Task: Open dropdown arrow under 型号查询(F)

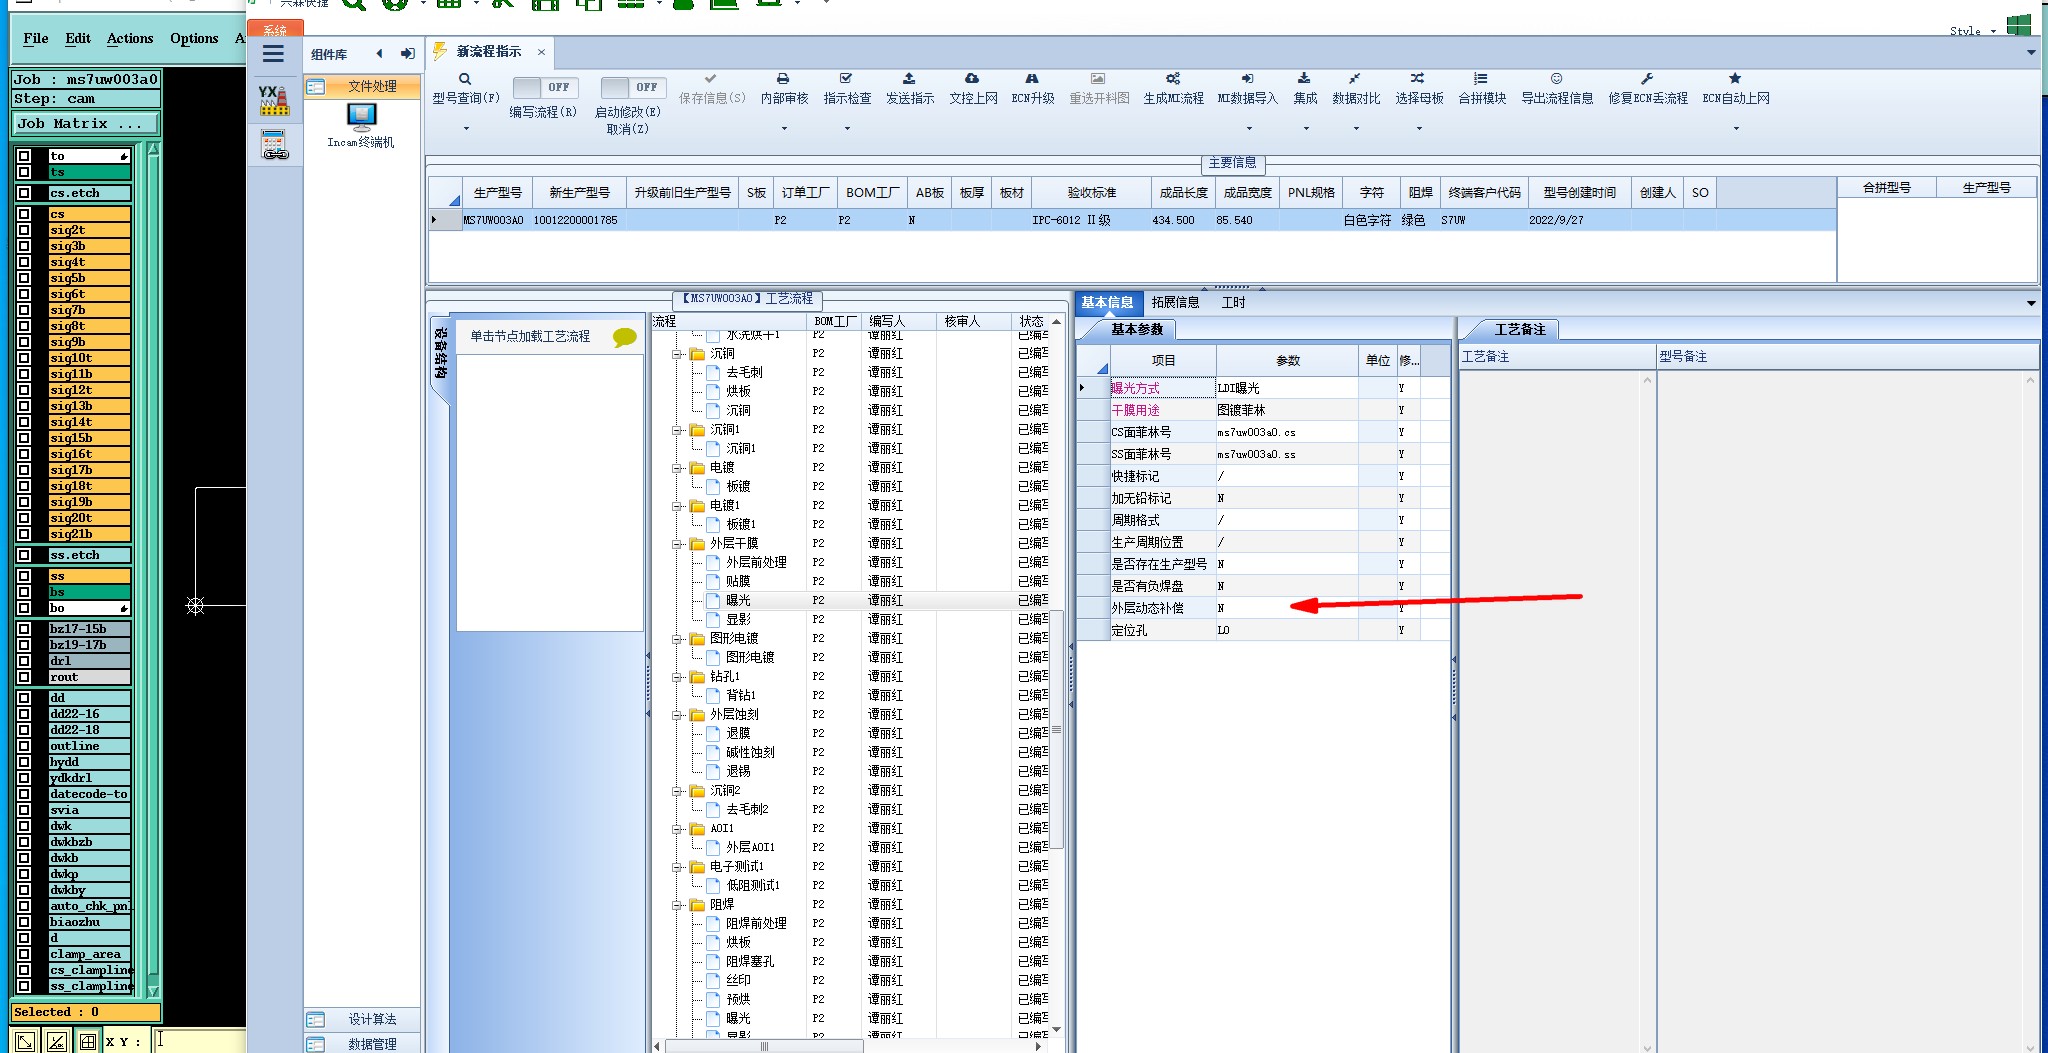Action: tap(465, 128)
